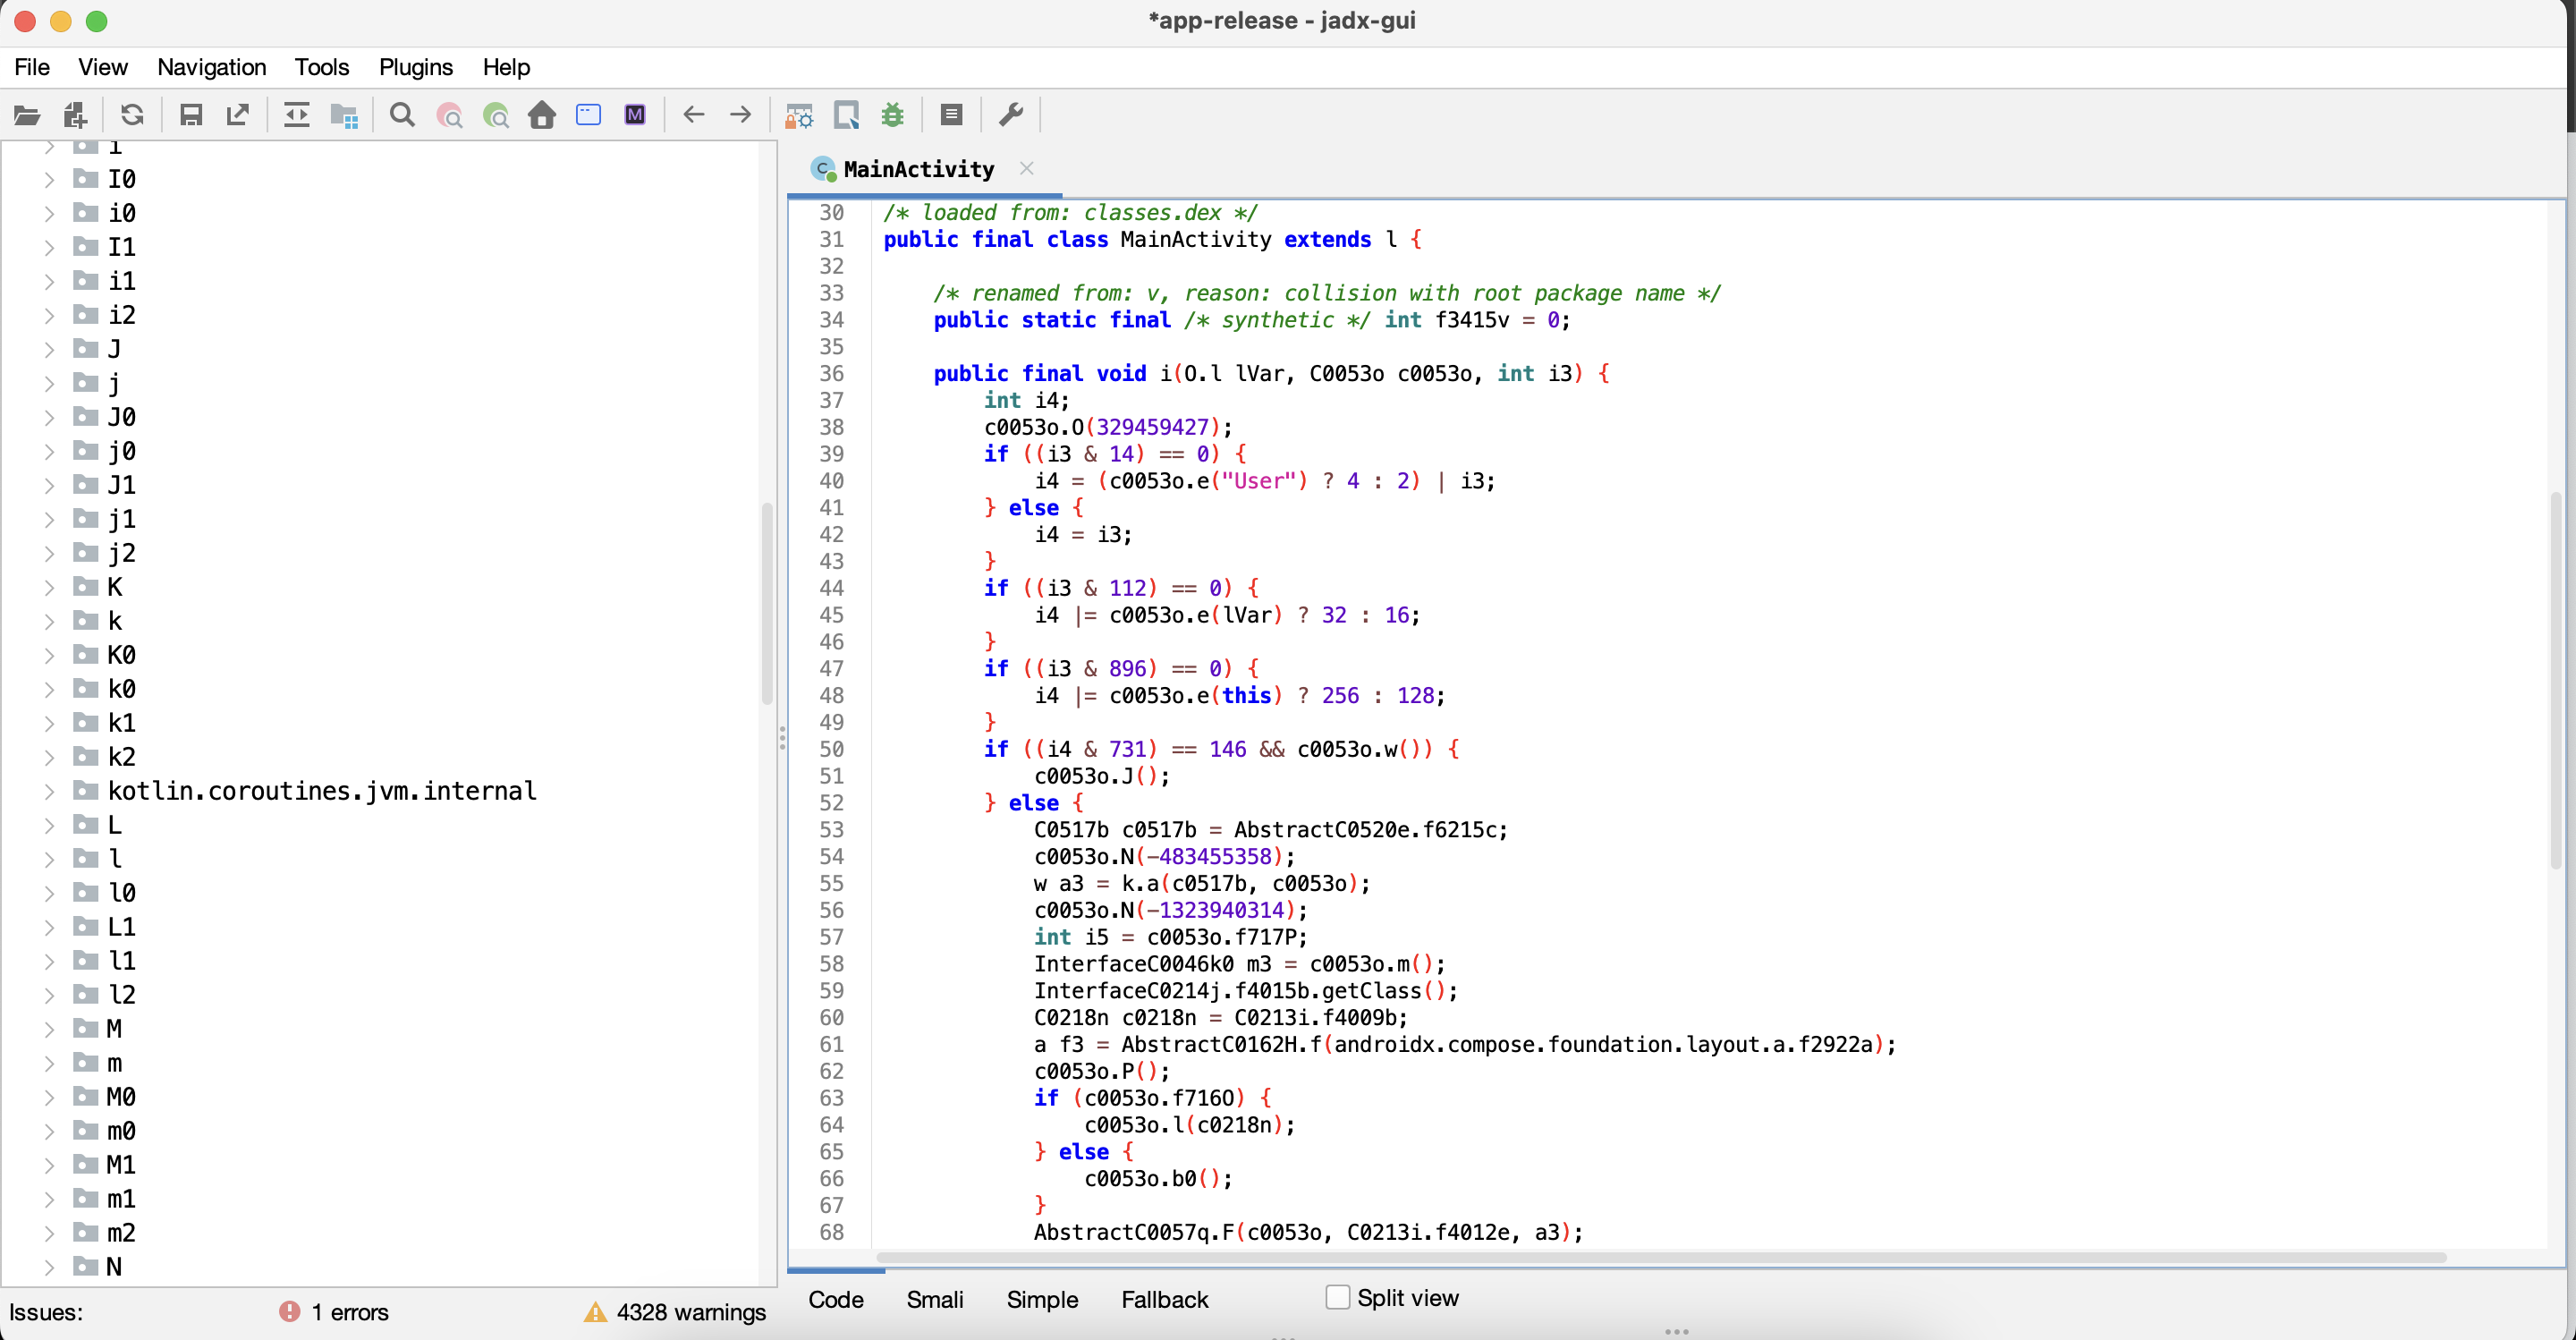Click the 4328 warnings label
2576x1340 pixels.
pos(691,1312)
